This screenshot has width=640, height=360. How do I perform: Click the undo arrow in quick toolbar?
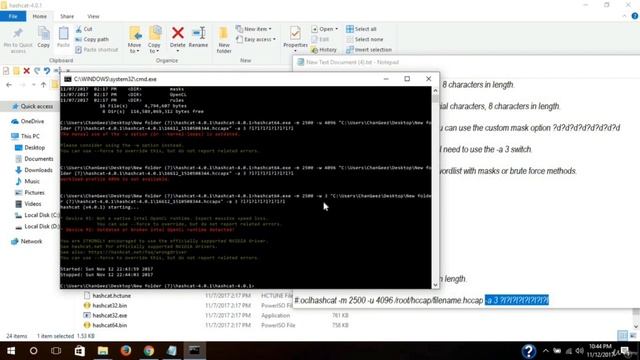coord(47,71)
